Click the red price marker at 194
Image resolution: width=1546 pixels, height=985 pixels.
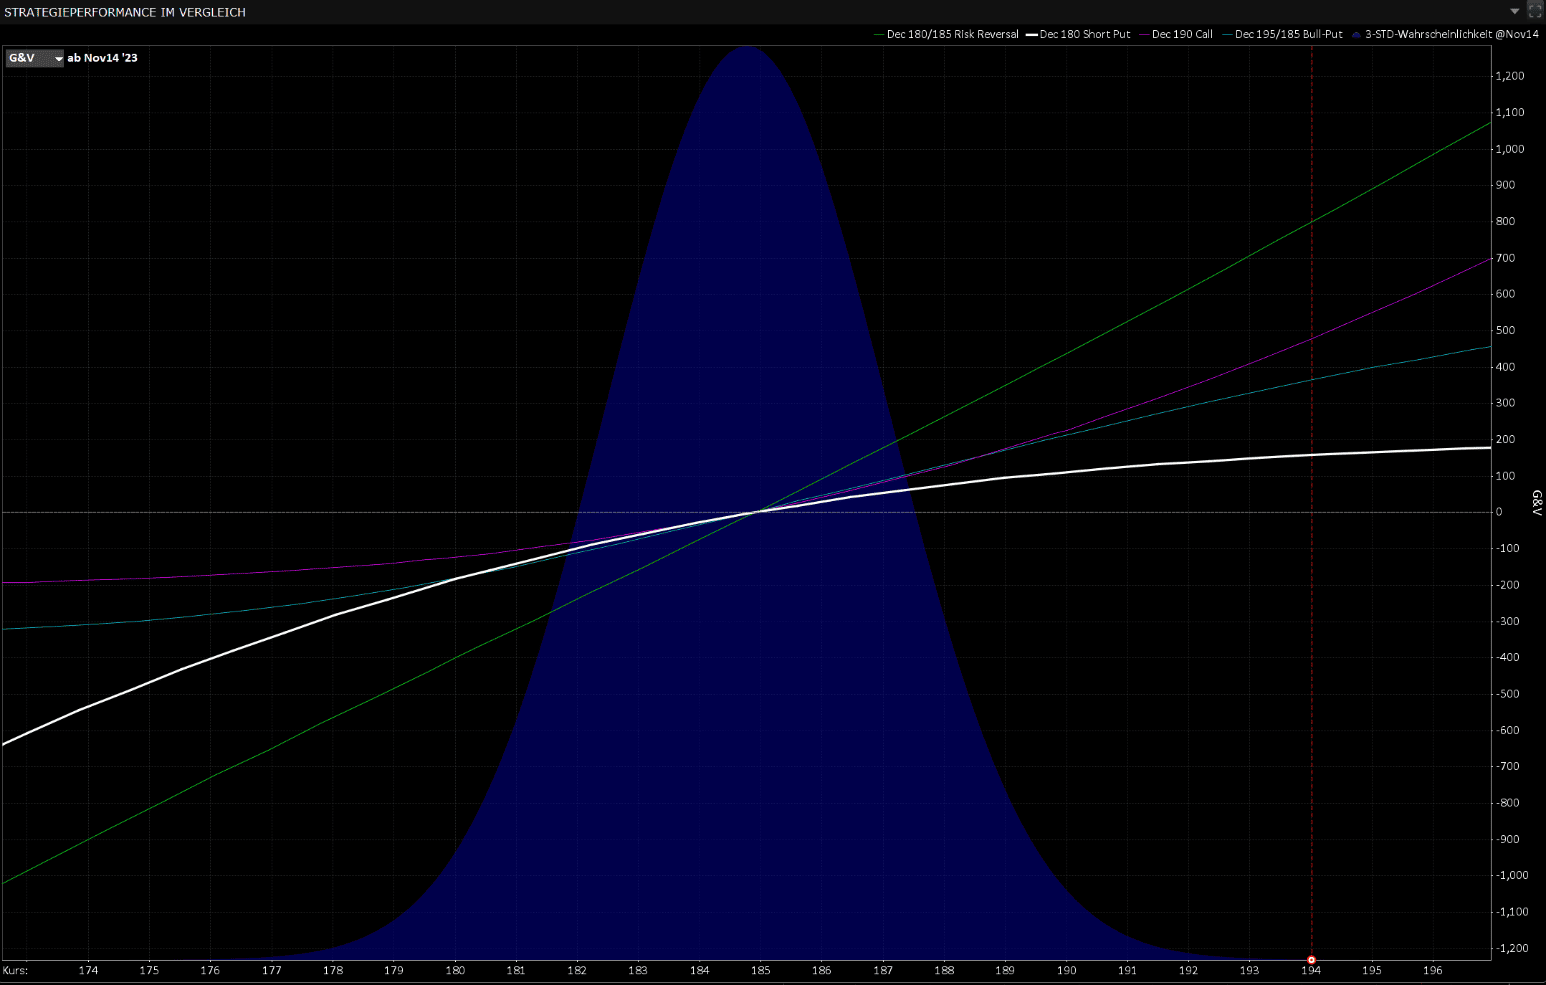1311,959
